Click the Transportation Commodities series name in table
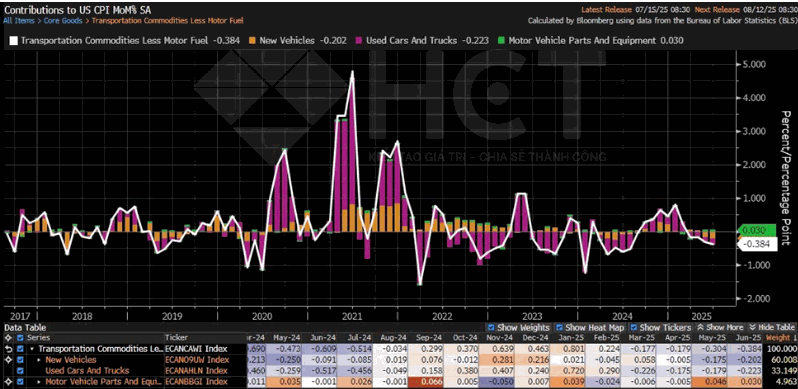 100,349
